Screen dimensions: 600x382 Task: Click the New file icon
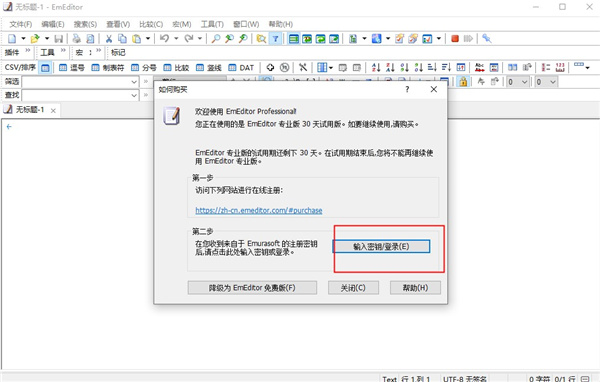(12, 38)
